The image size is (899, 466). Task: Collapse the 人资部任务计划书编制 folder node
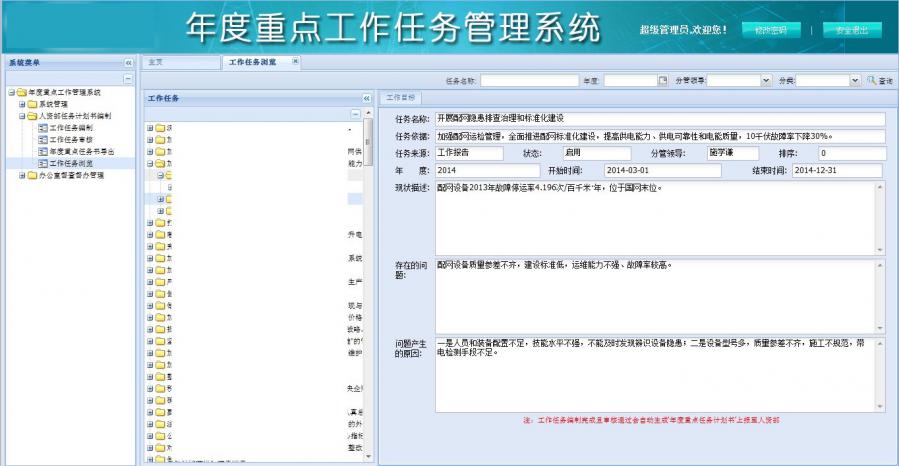tap(22, 116)
